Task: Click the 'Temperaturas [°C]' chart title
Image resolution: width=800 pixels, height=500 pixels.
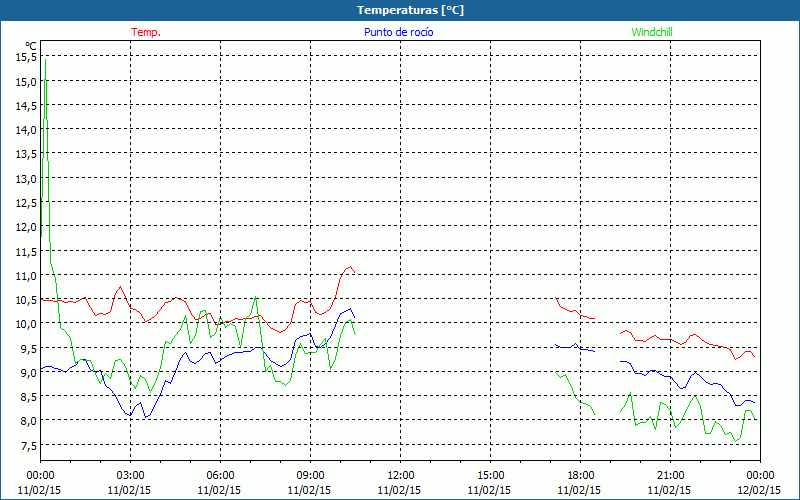Action: click(410, 10)
